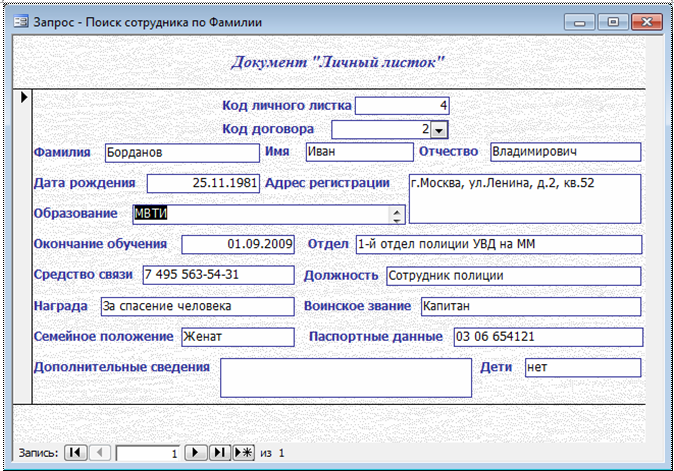Viewport: 674px width, 471px height.
Task: Create a new blank record
Action: coord(243,453)
